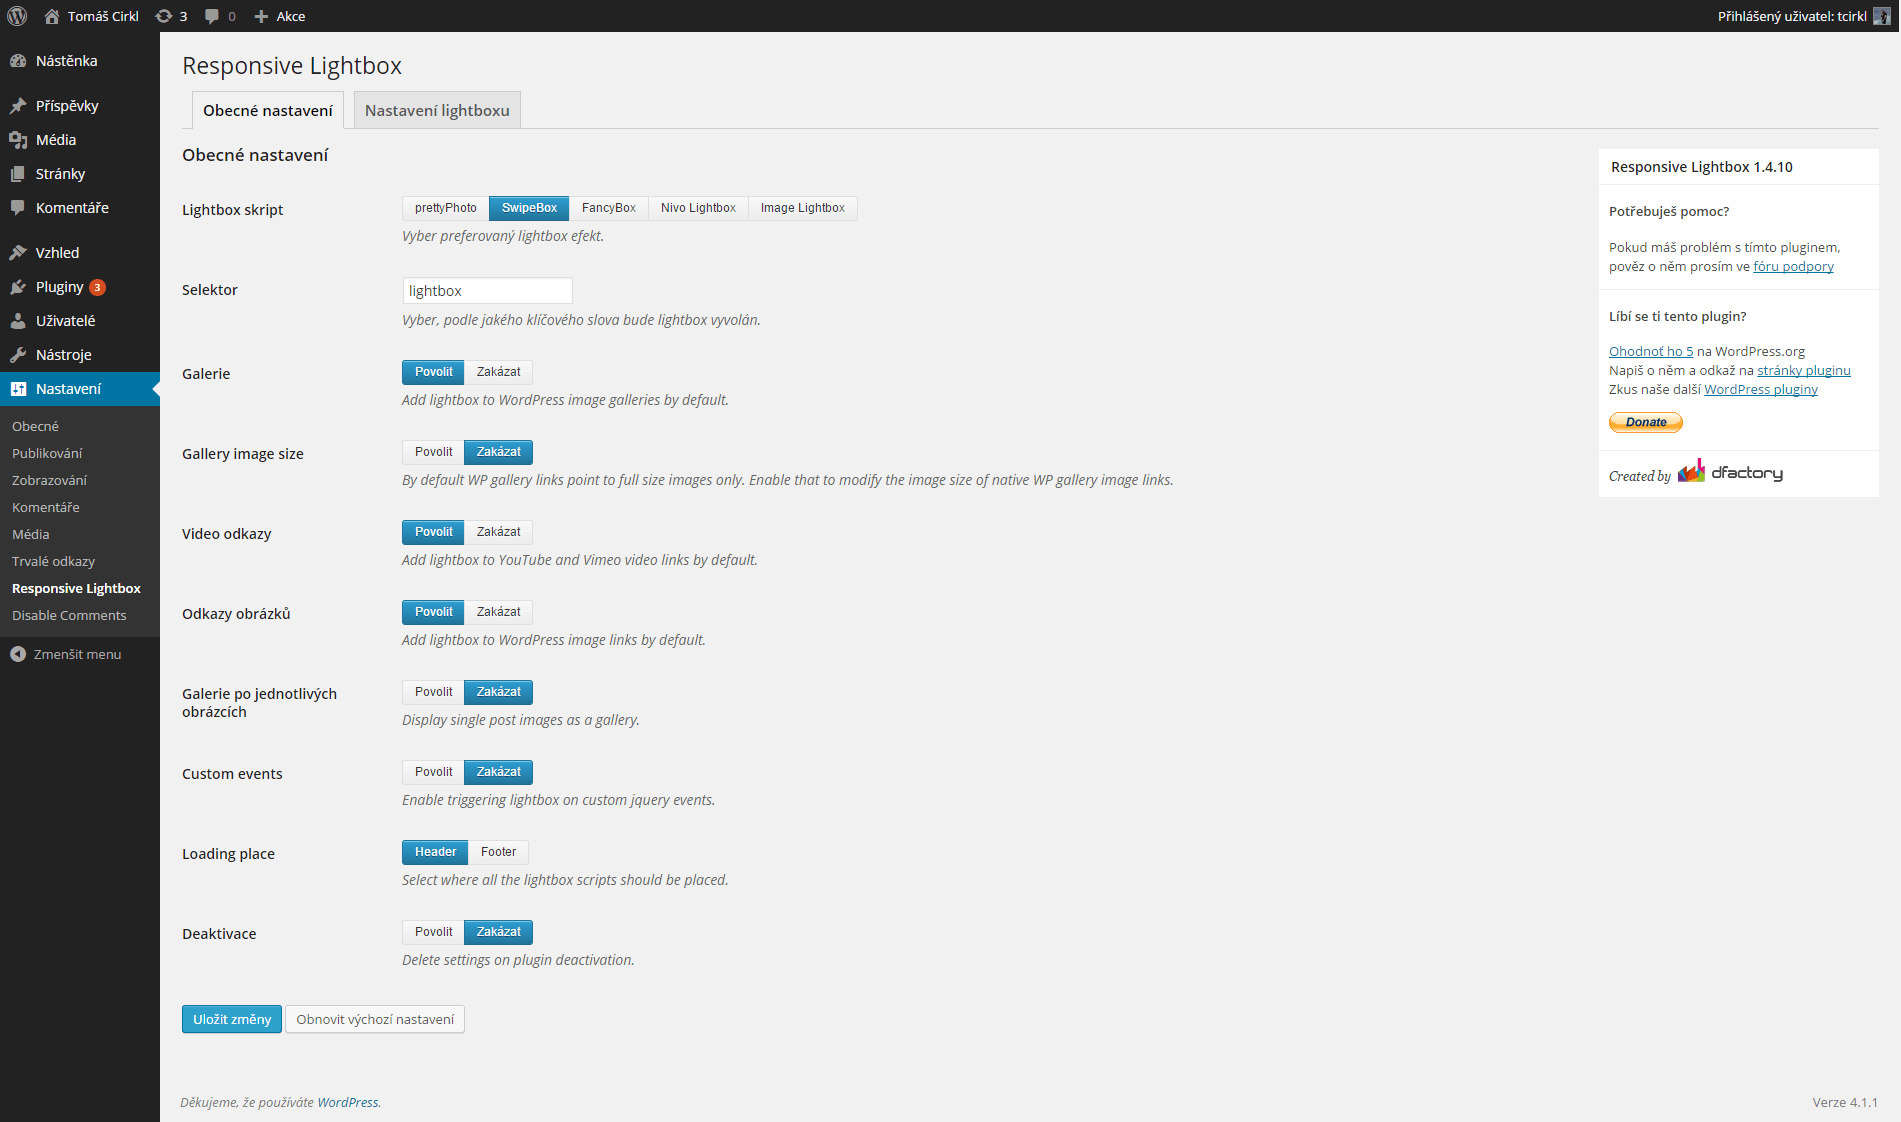Image resolution: width=1901 pixels, height=1122 pixels.
Task: Click the Příspěvky pin icon
Action: [18, 106]
